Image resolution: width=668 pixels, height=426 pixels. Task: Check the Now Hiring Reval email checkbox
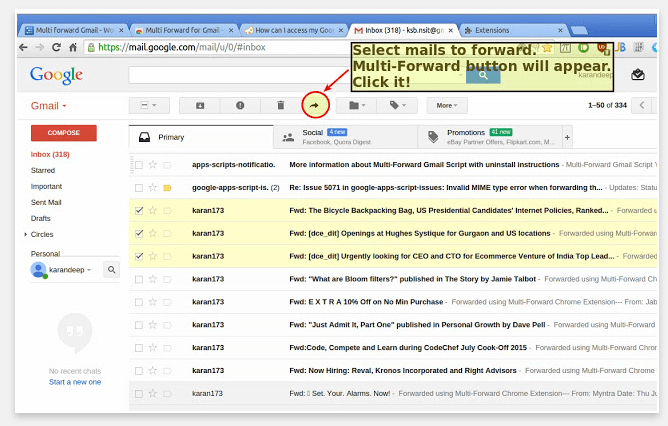pyautogui.click(x=139, y=371)
